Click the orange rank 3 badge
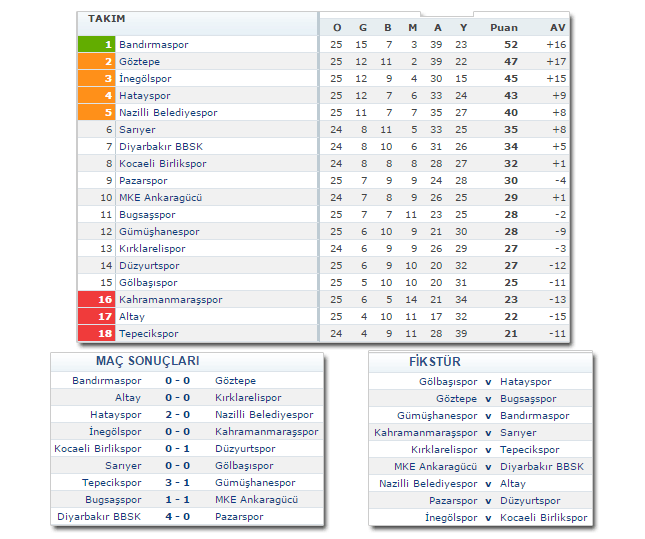The height and width of the screenshot is (539, 645). [x=96, y=79]
